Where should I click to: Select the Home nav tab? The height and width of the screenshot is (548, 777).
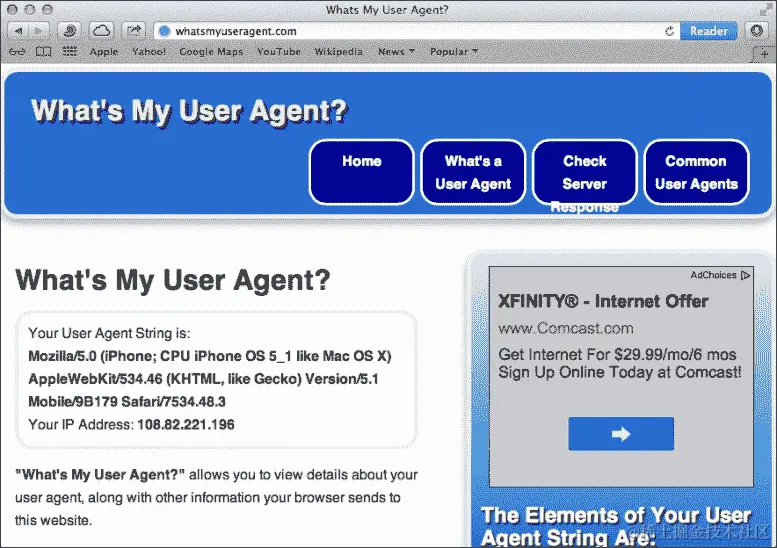point(362,172)
